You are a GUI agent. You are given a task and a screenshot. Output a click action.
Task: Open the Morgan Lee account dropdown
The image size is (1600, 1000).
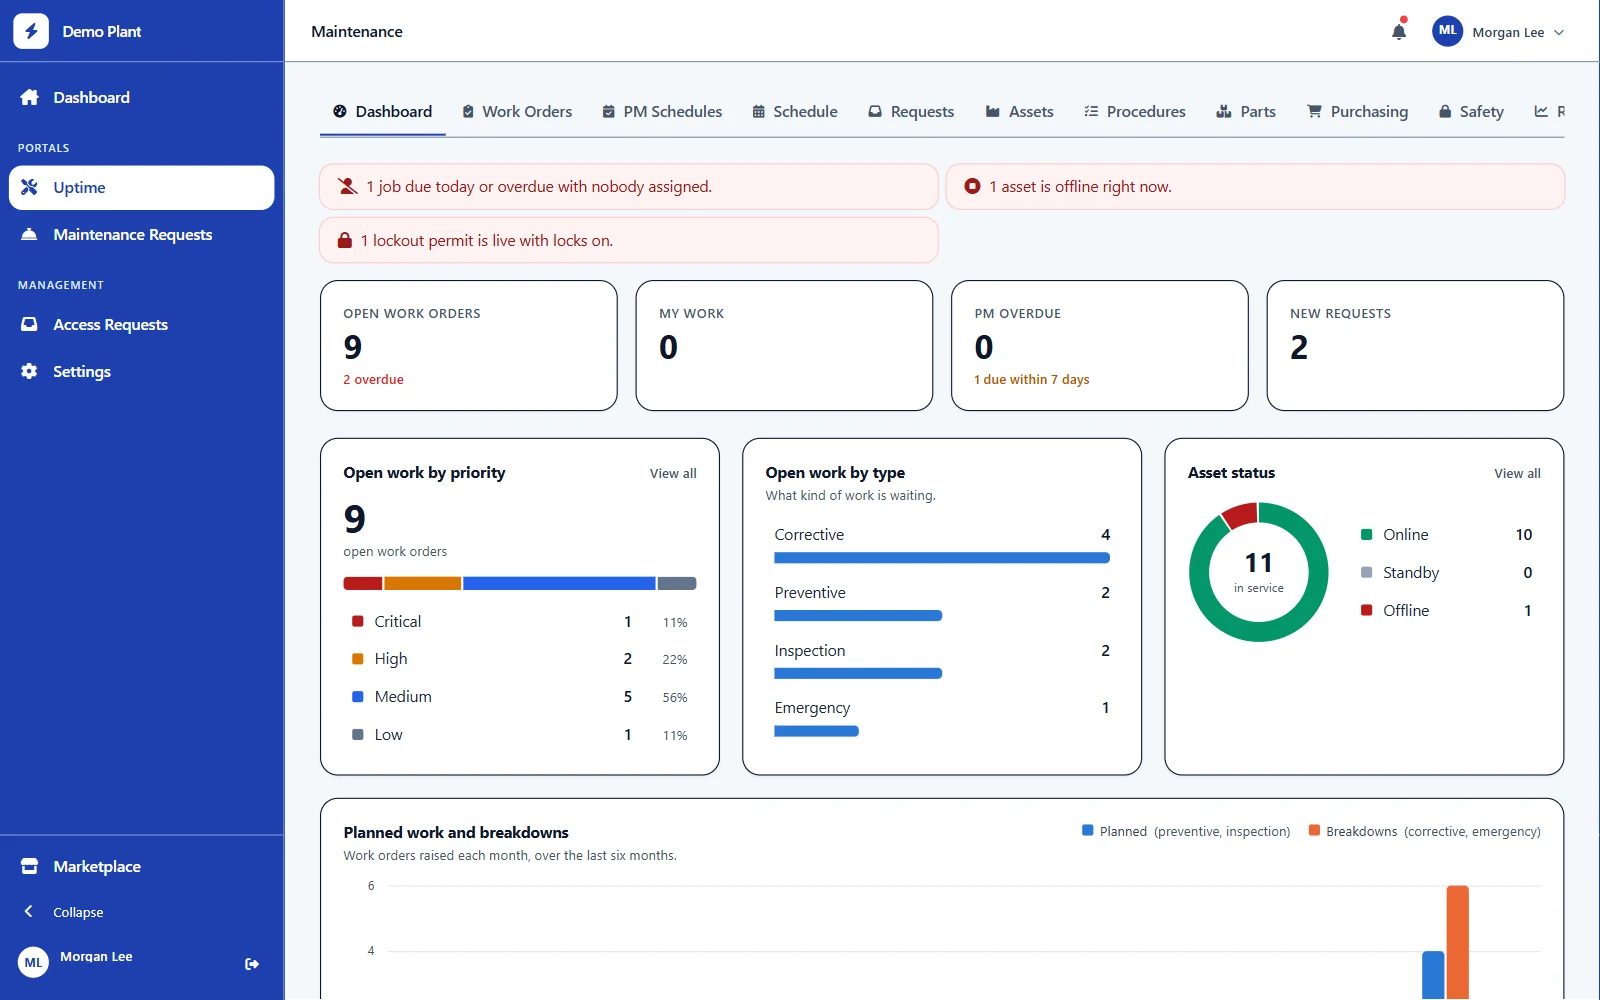click(1498, 32)
